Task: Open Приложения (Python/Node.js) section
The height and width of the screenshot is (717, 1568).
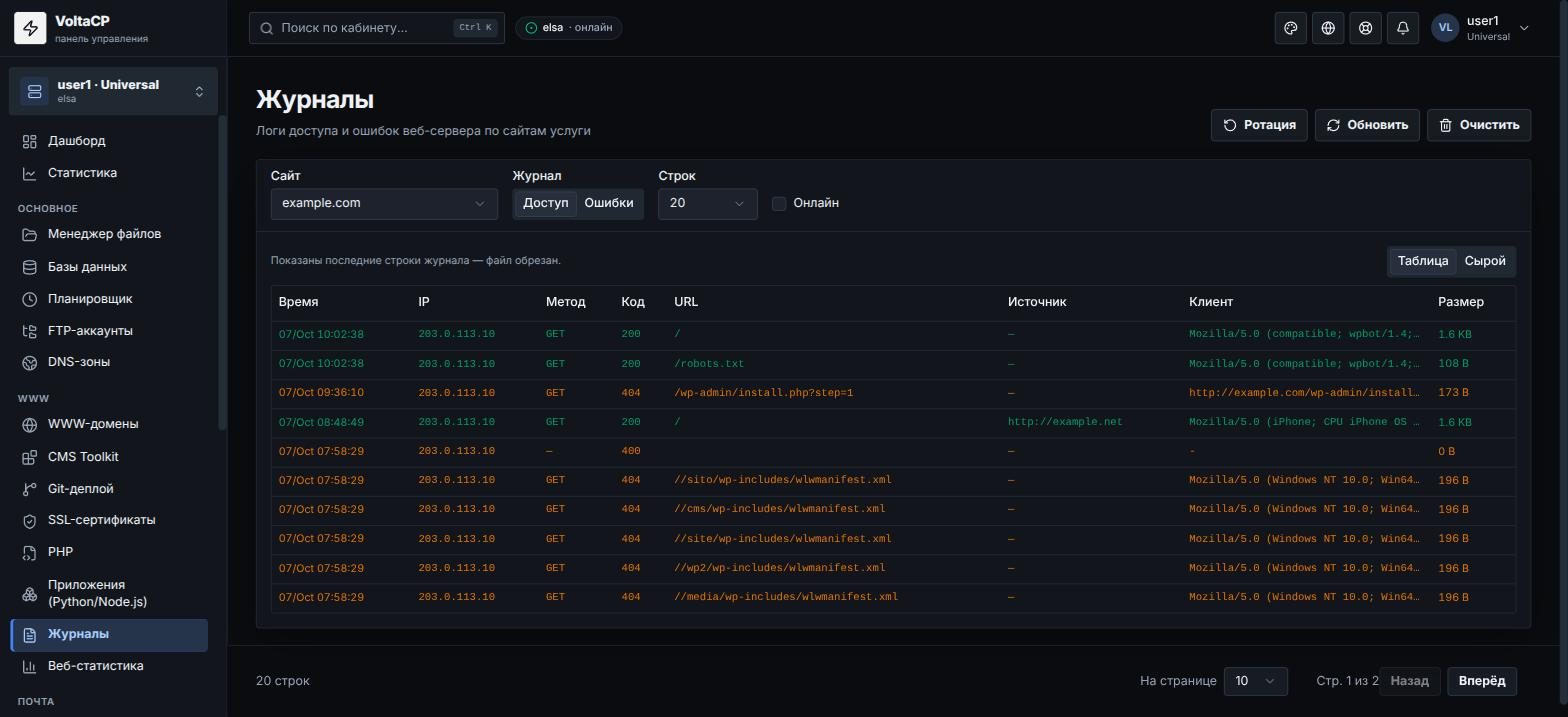Action: click(x=109, y=593)
